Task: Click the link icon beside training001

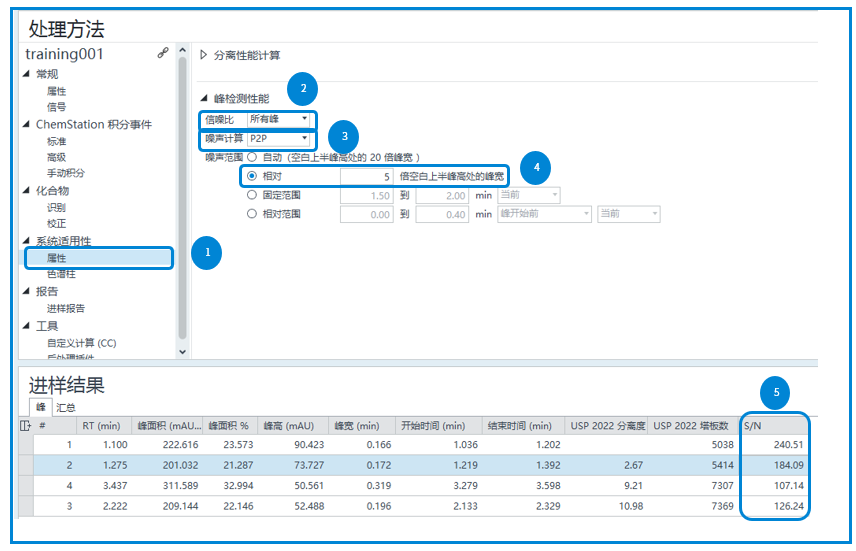Action: [163, 53]
